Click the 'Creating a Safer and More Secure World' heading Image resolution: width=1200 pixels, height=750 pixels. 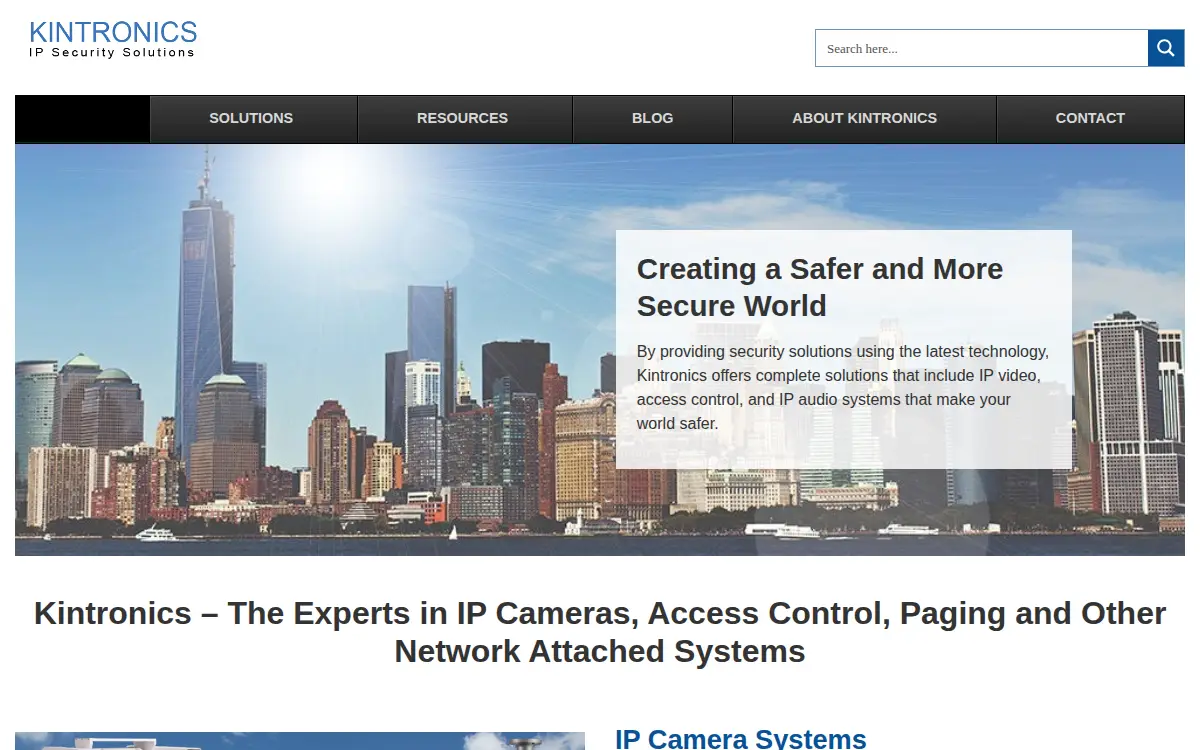pos(820,287)
